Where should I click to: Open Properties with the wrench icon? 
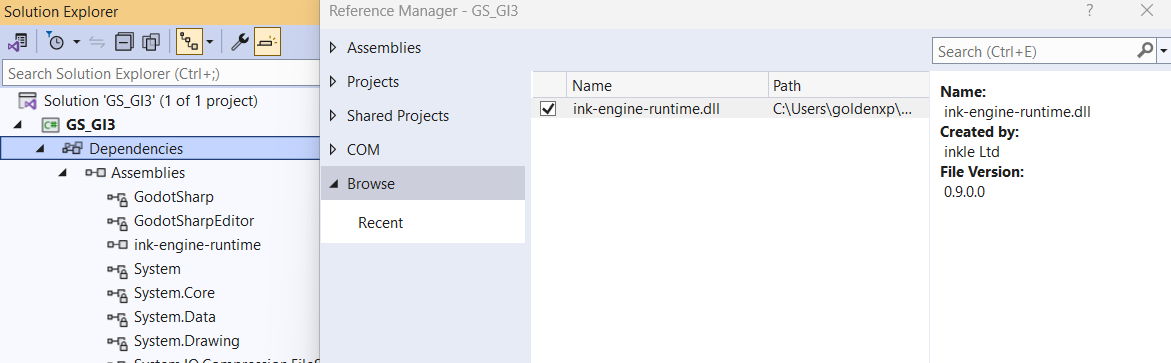point(239,43)
